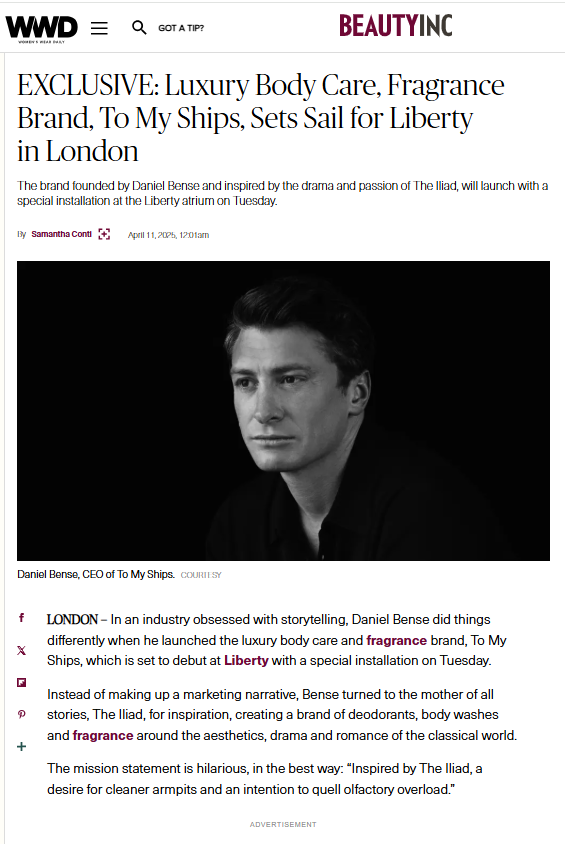
Task: Click fragrance link in second paragraph
Action: click(x=103, y=735)
